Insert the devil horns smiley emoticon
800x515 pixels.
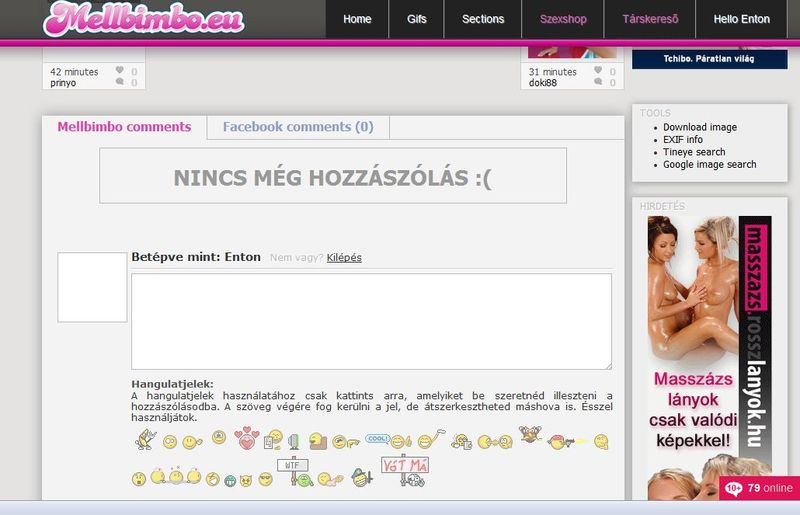coord(246,480)
